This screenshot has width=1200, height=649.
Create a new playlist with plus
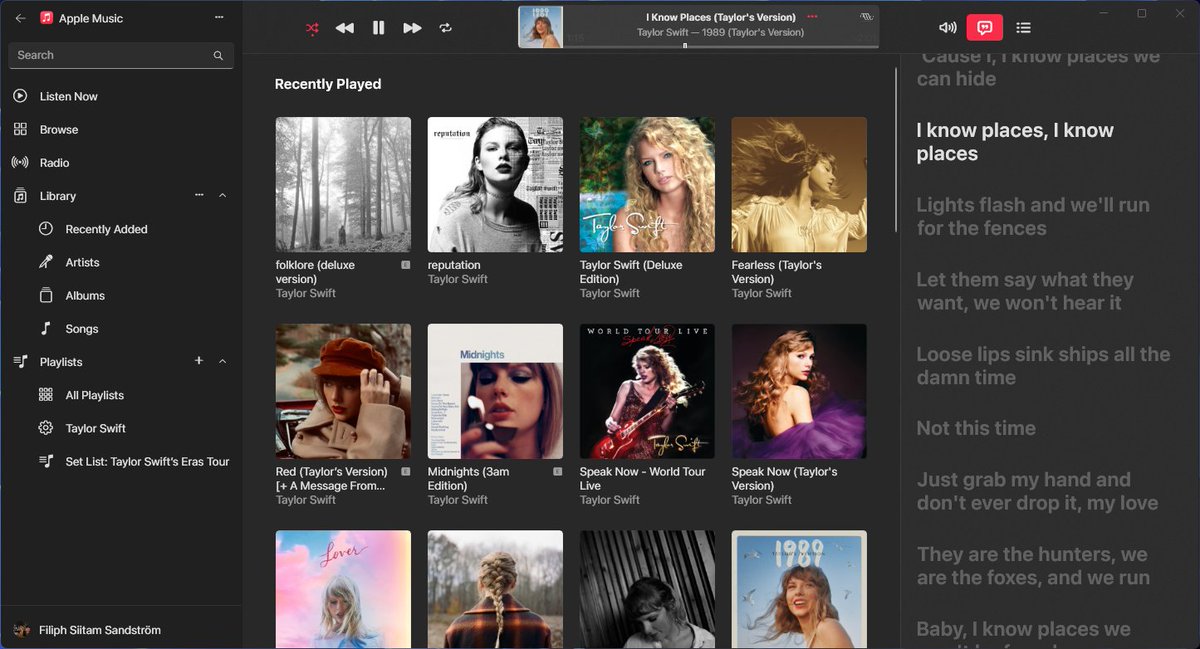click(198, 361)
